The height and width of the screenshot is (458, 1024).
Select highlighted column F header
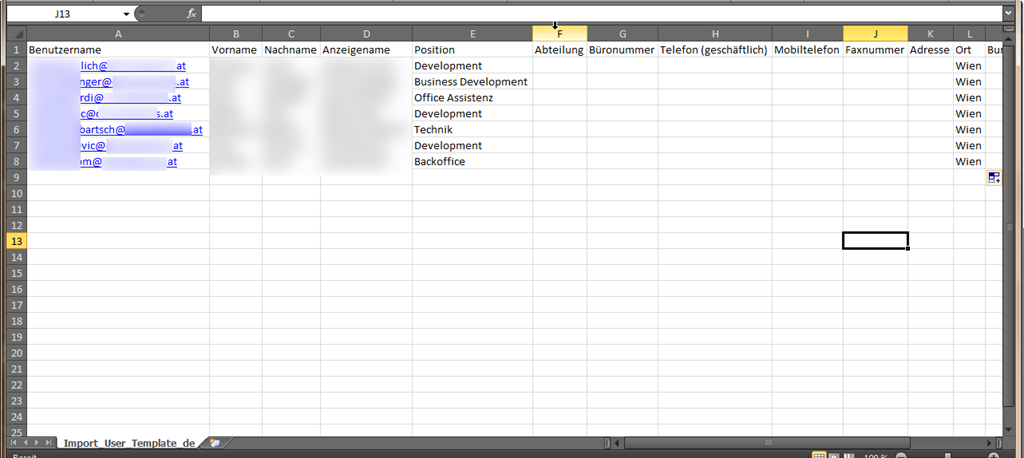[560, 33]
